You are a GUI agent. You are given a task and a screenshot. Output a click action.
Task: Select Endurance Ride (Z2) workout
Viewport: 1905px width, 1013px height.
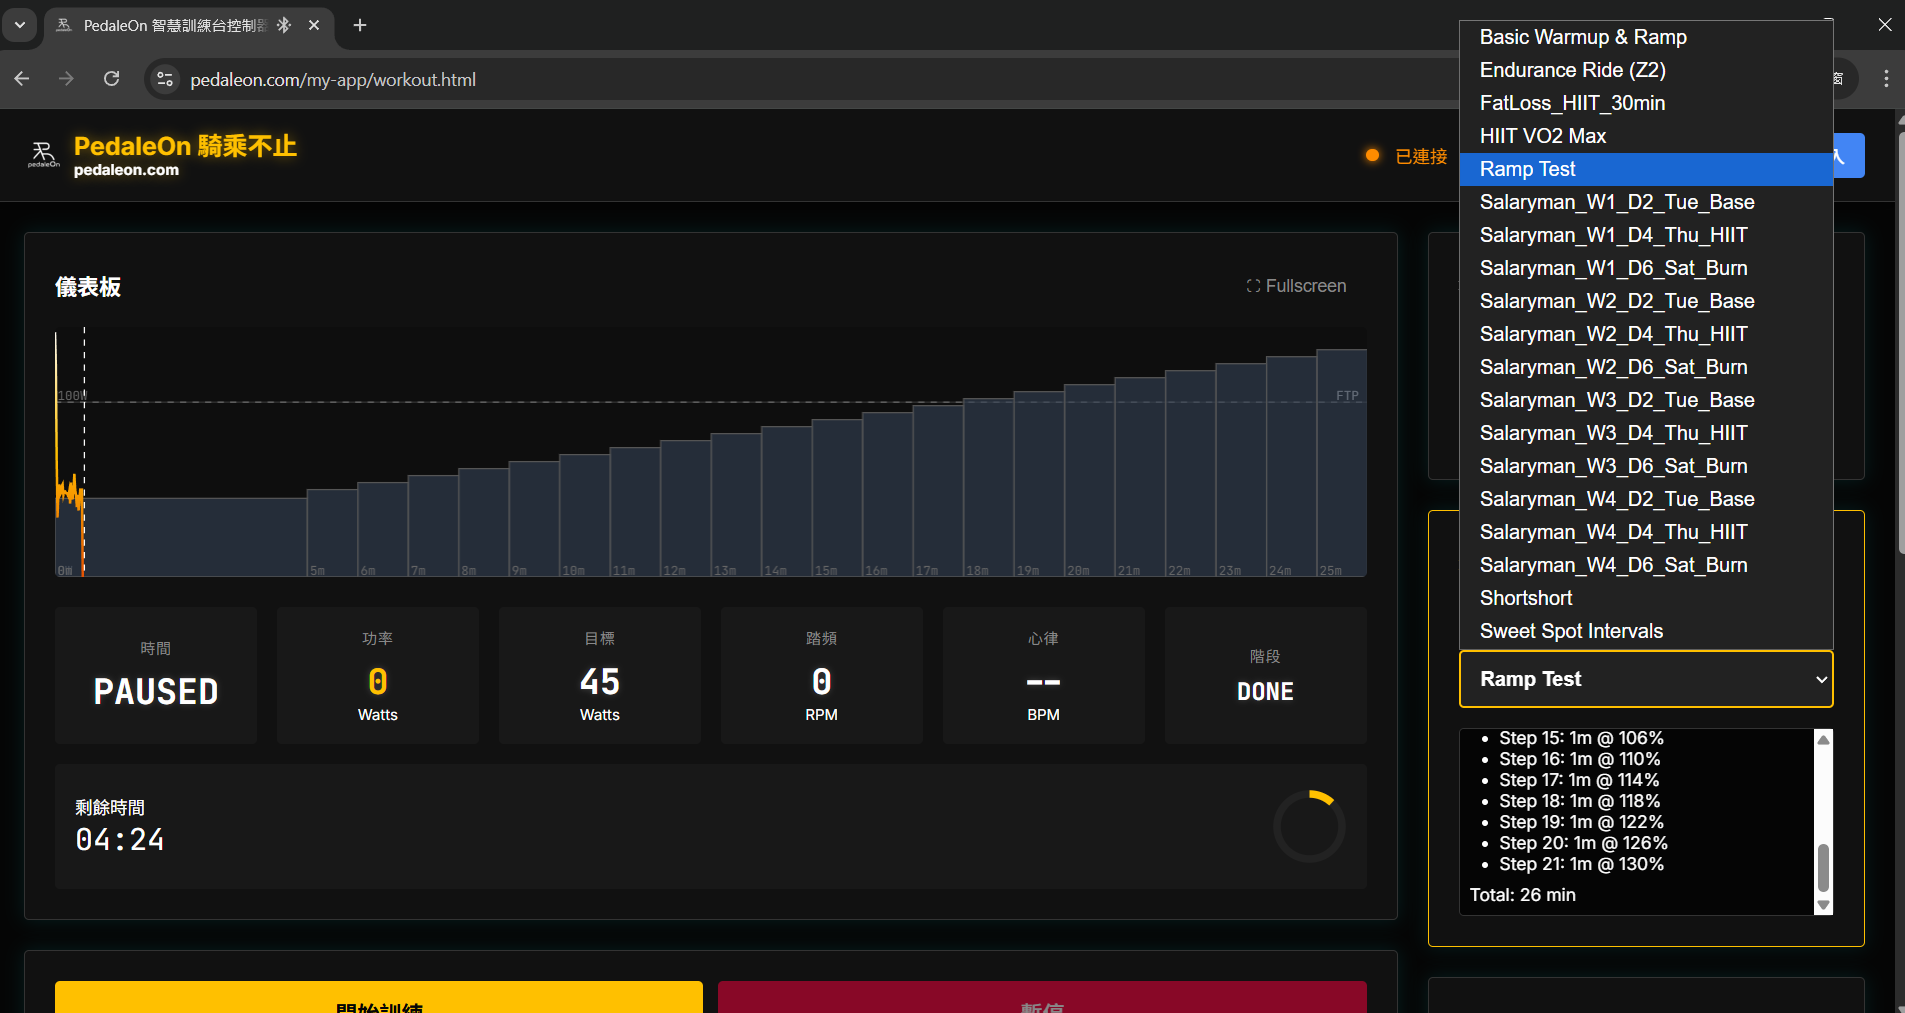click(x=1572, y=70)
